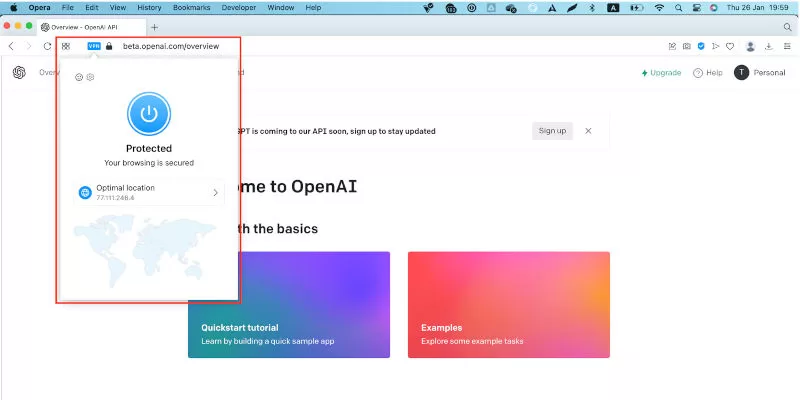Open the History menu
Screen dimensions: 800x400
[149, 8]
